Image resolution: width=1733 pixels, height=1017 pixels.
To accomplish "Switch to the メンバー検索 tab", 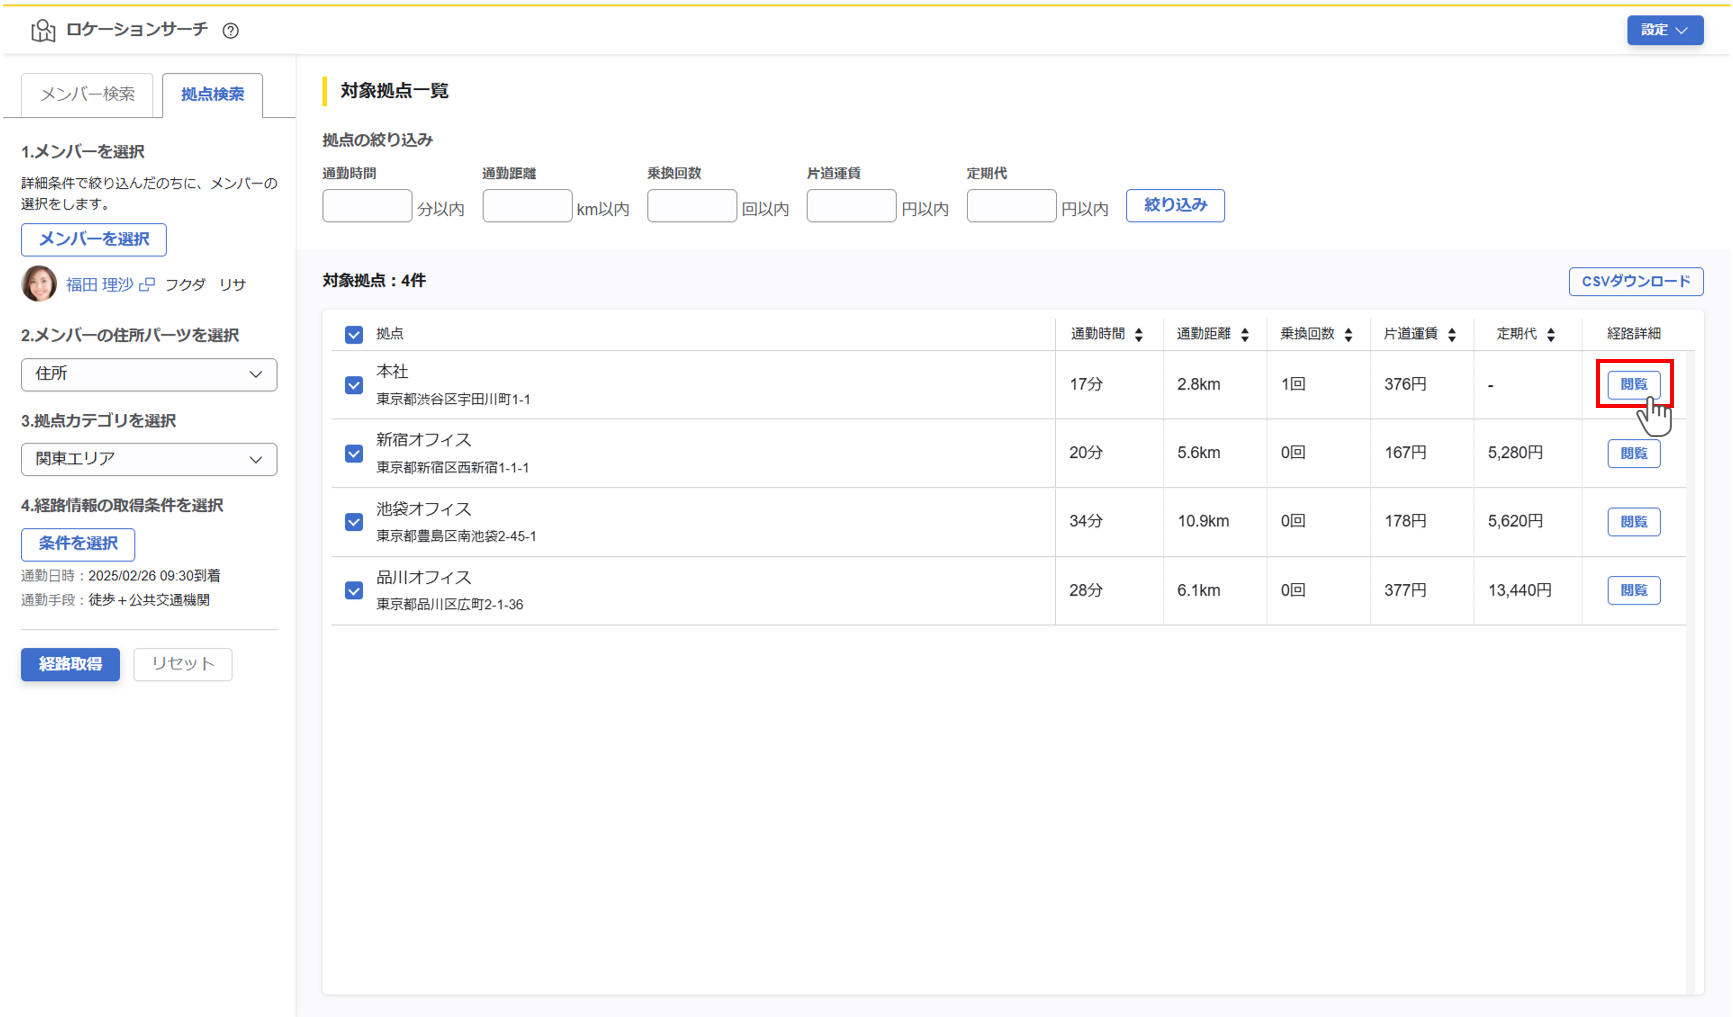I will (87, 94).
